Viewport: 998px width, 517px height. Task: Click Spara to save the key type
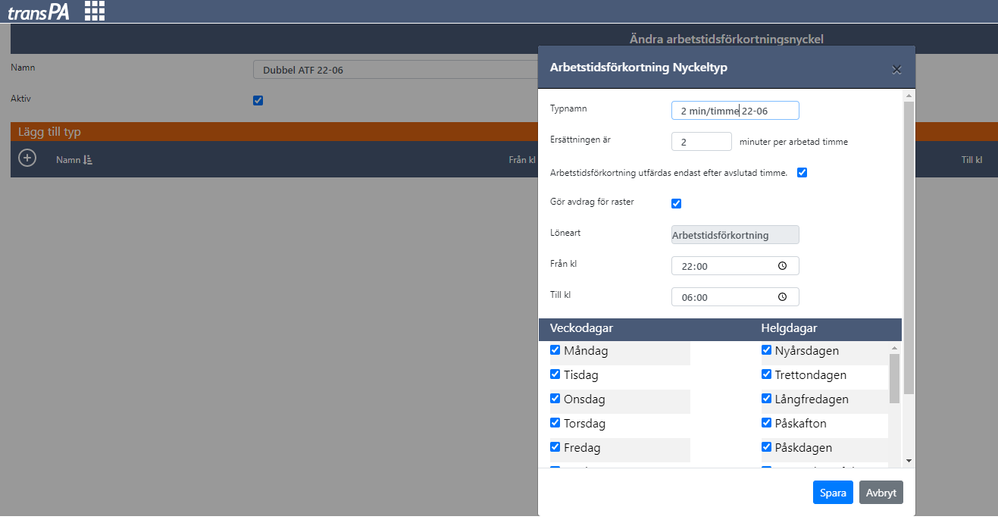pos(833,492)
